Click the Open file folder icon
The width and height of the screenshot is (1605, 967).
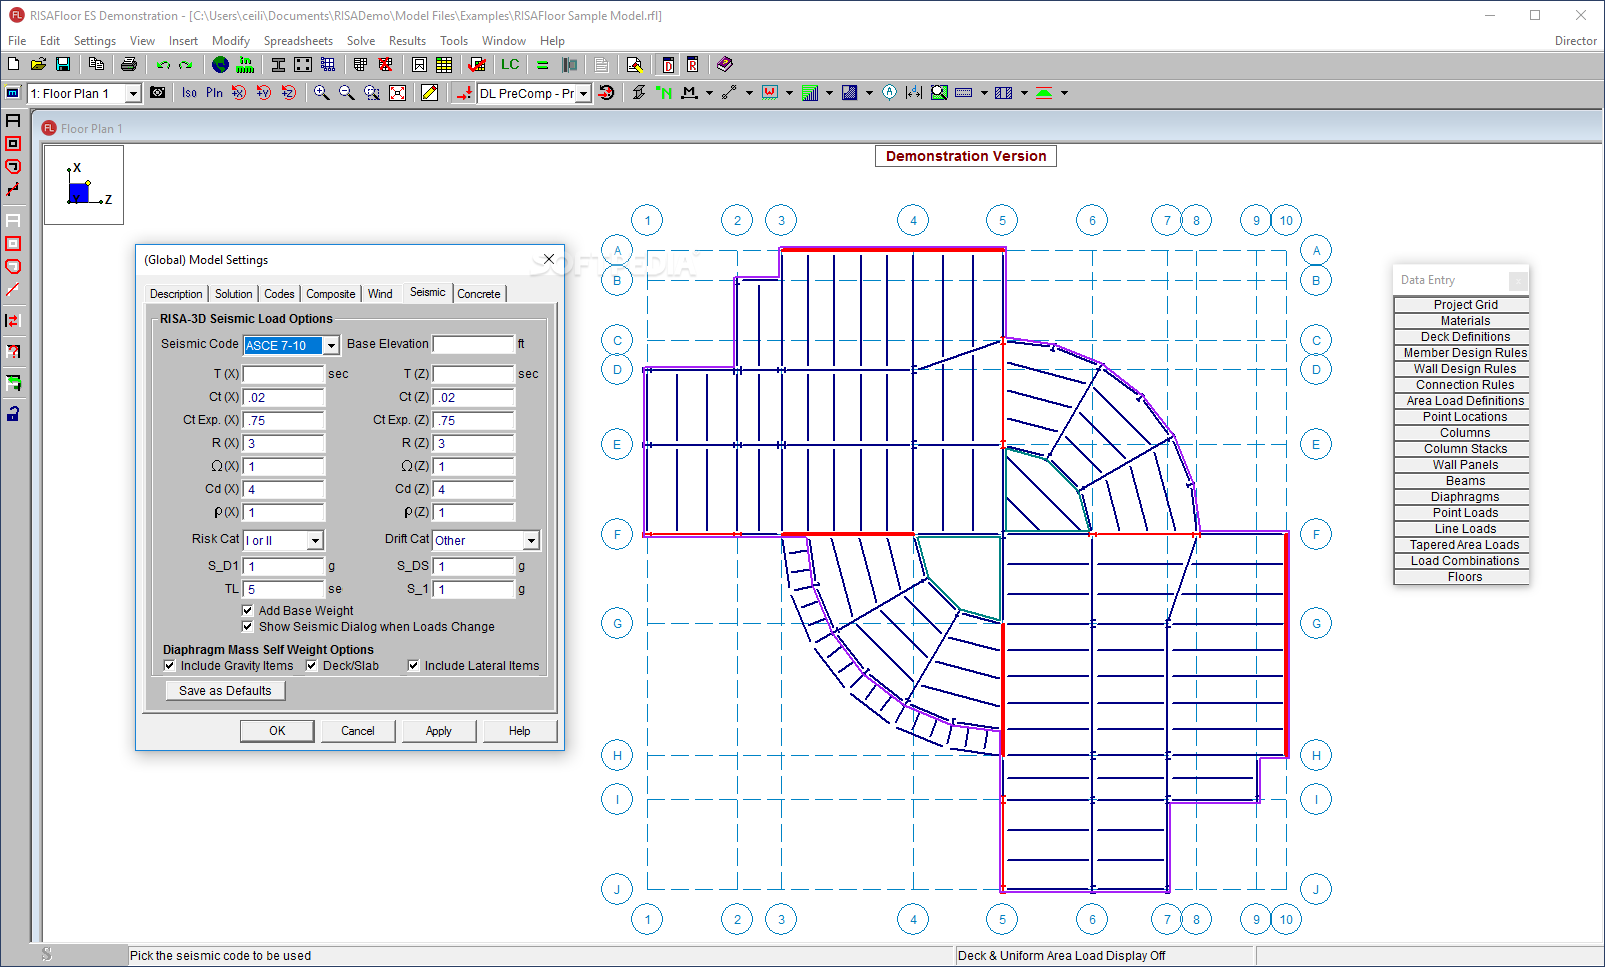tap(38, 64)
